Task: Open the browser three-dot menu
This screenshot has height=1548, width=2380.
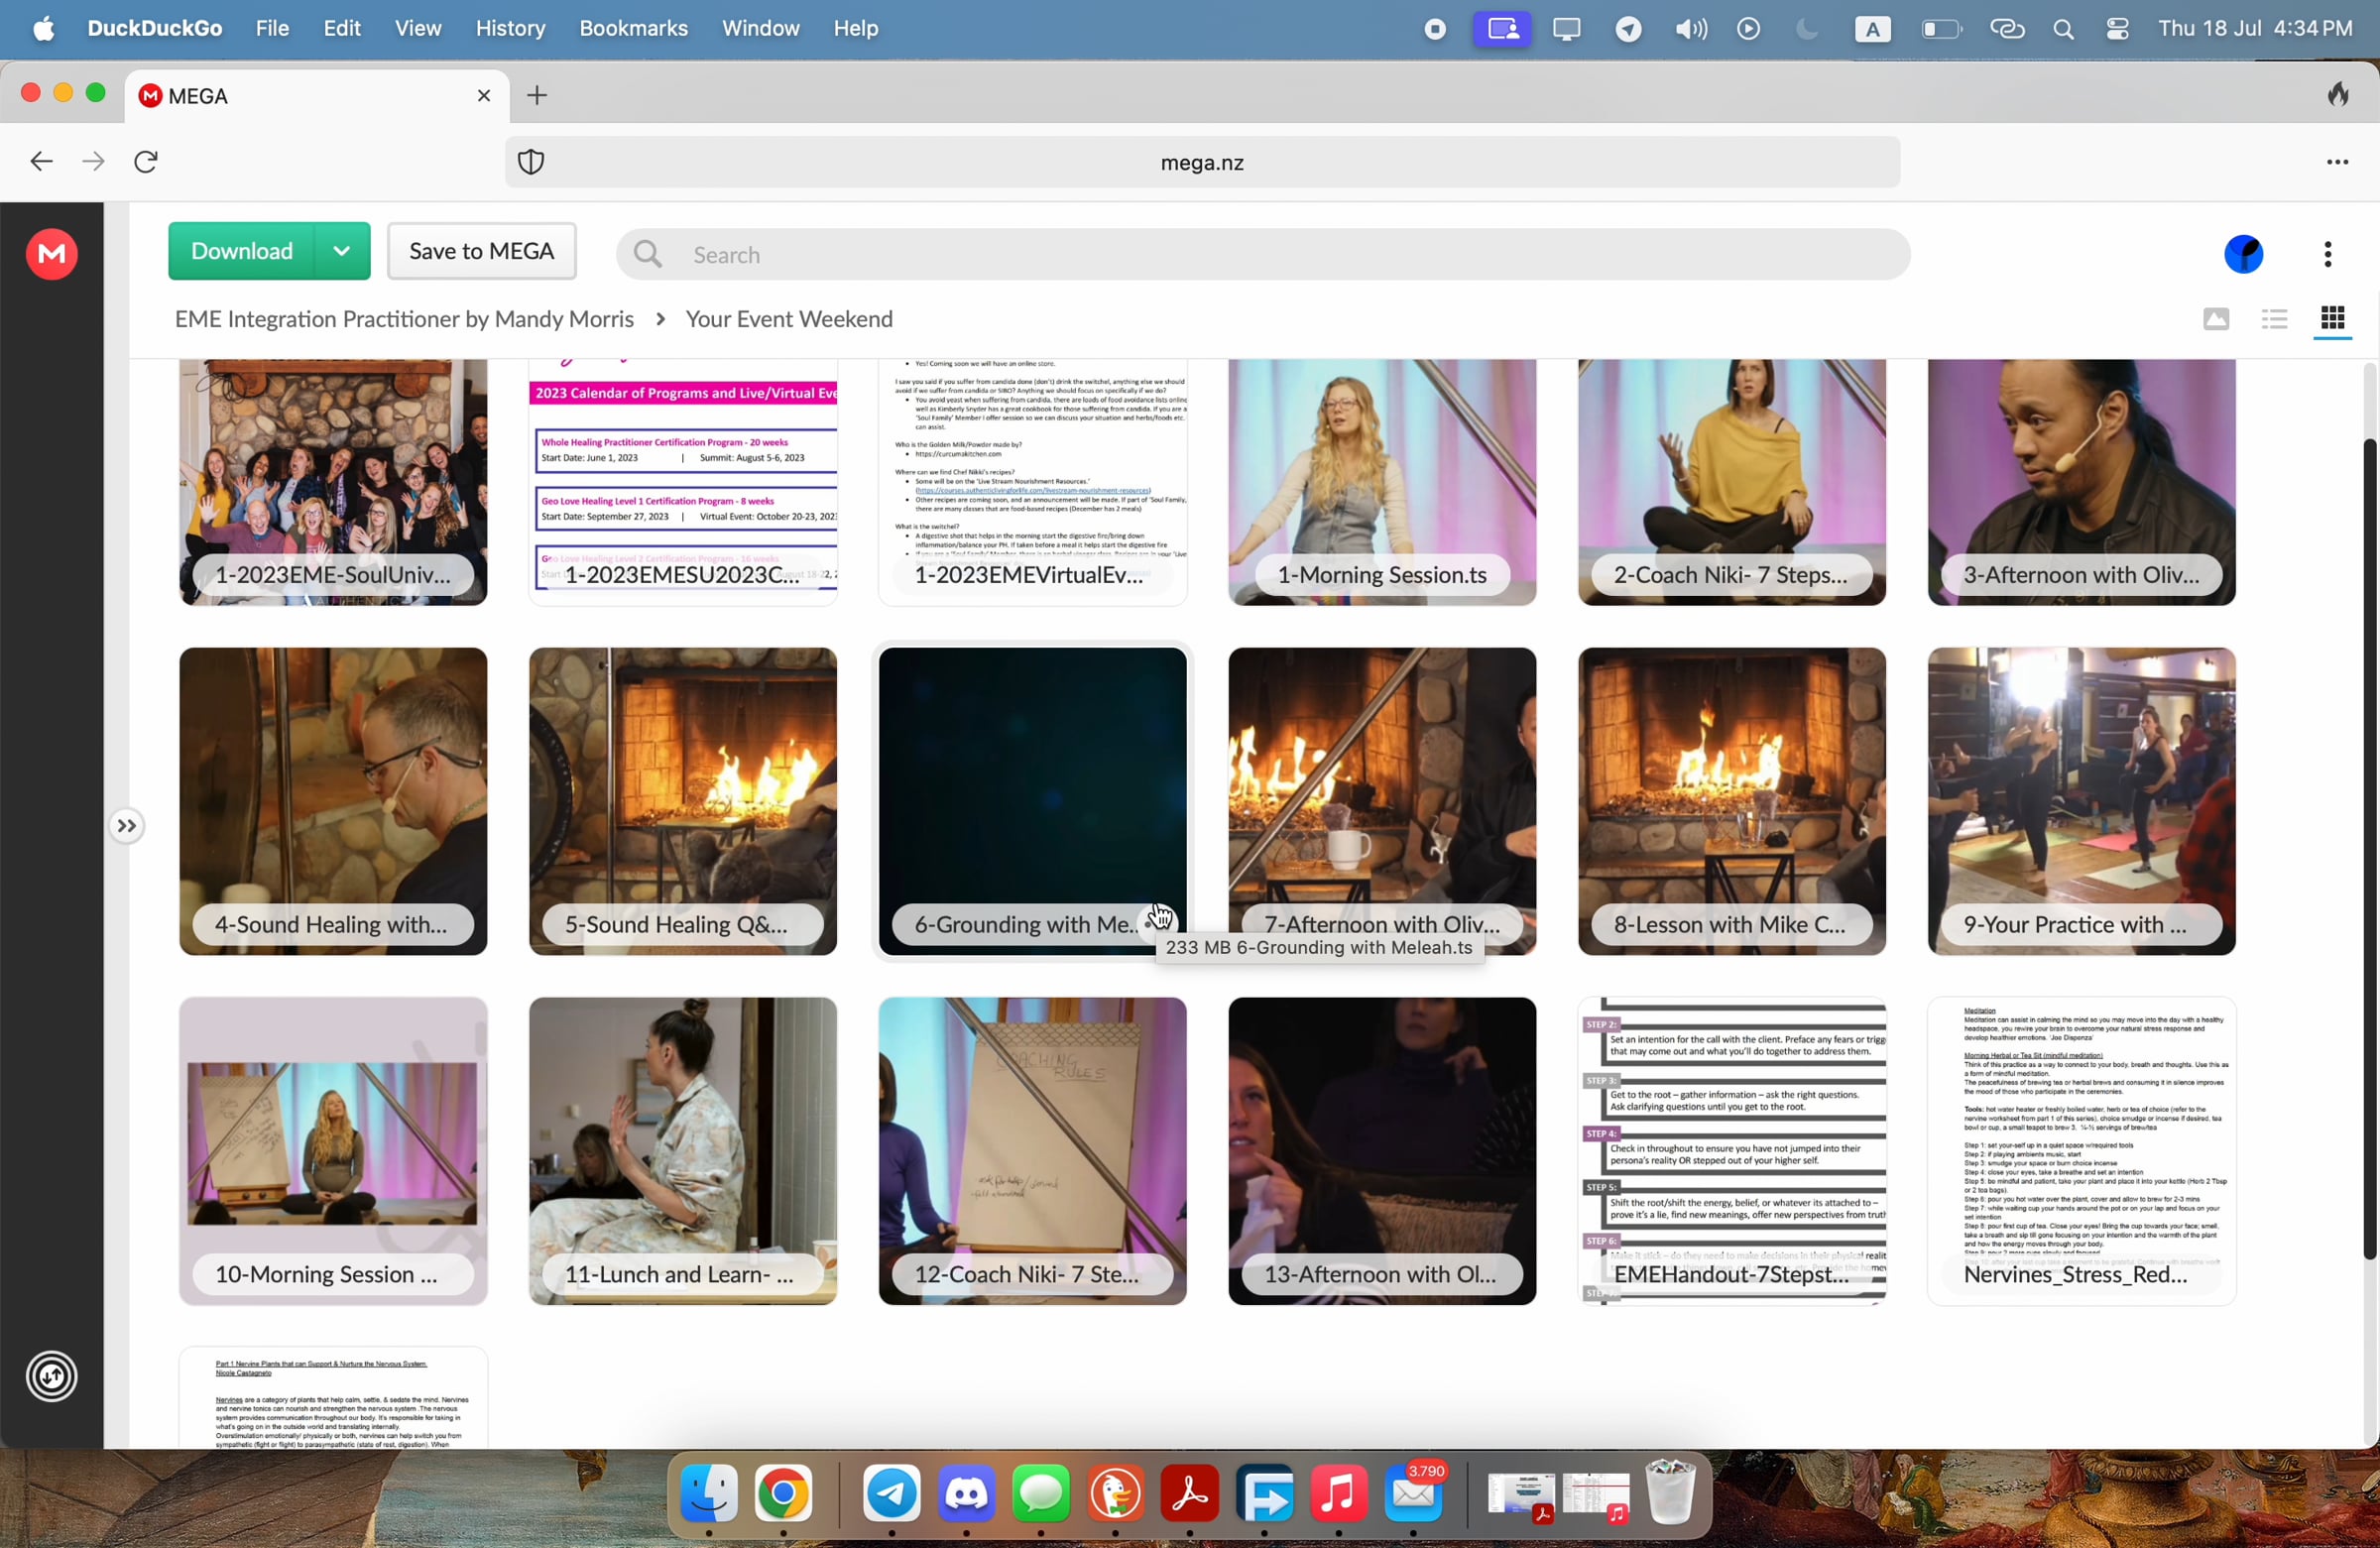Action: tap(2337, 162)
